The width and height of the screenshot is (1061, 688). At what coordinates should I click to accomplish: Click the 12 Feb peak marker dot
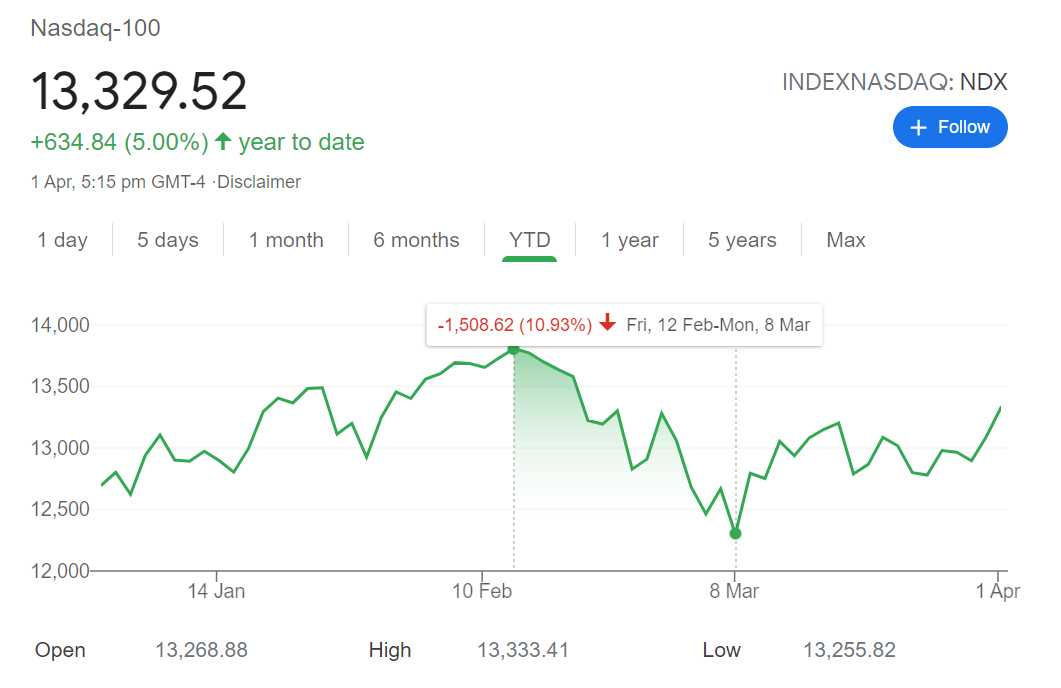[x=514, y=349]
